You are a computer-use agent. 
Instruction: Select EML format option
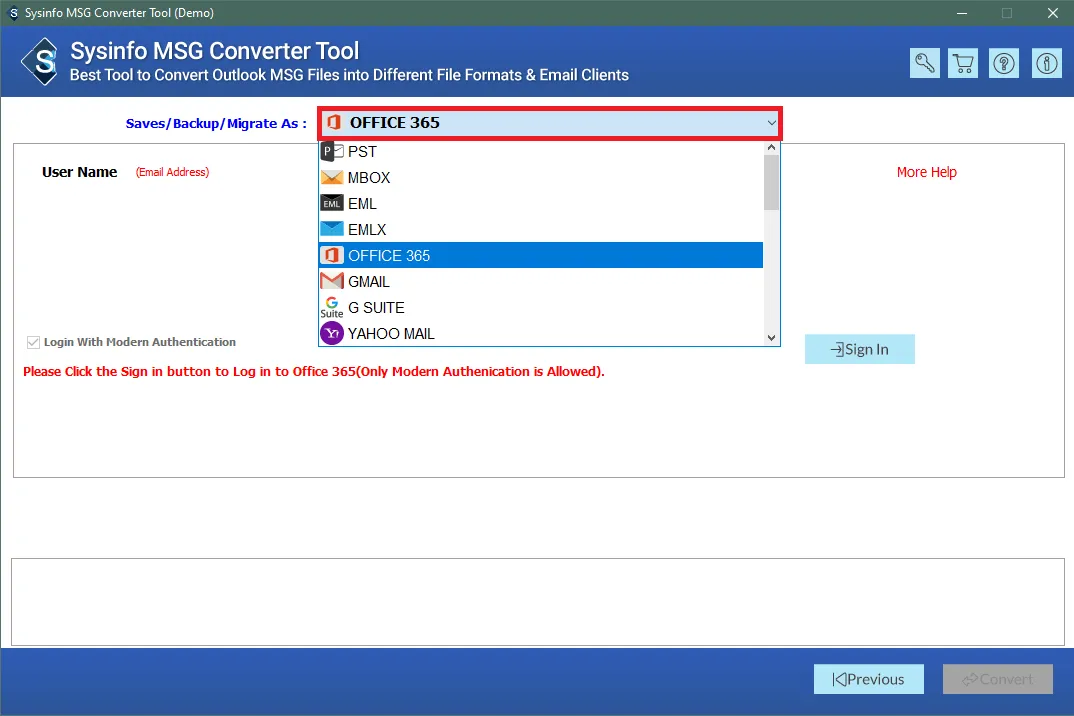point(362,204)
